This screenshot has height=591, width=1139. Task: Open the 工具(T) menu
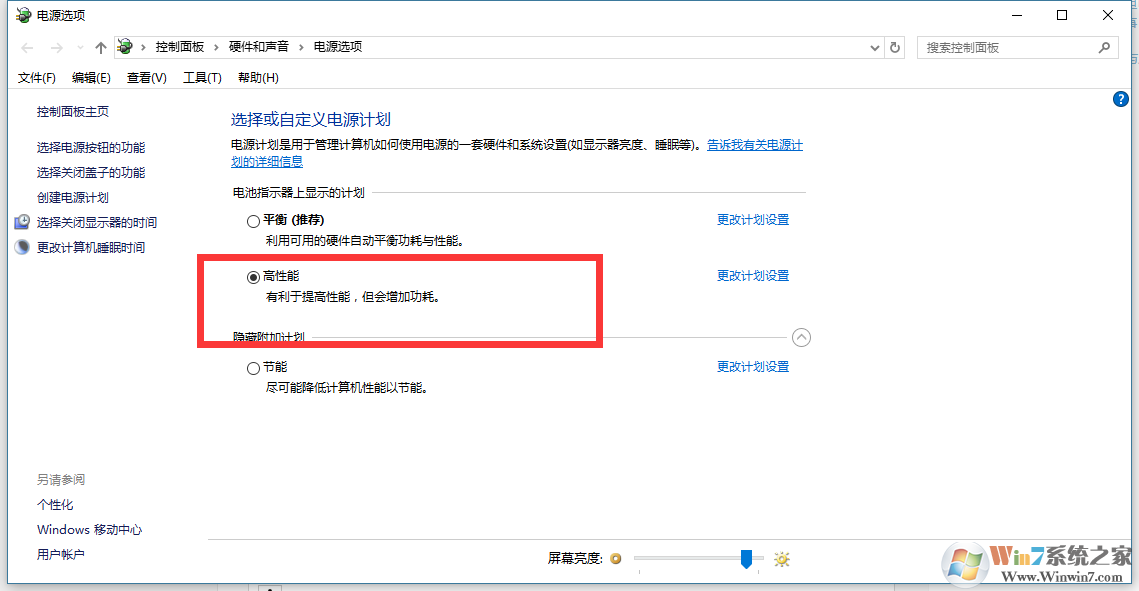coord(201,77)
